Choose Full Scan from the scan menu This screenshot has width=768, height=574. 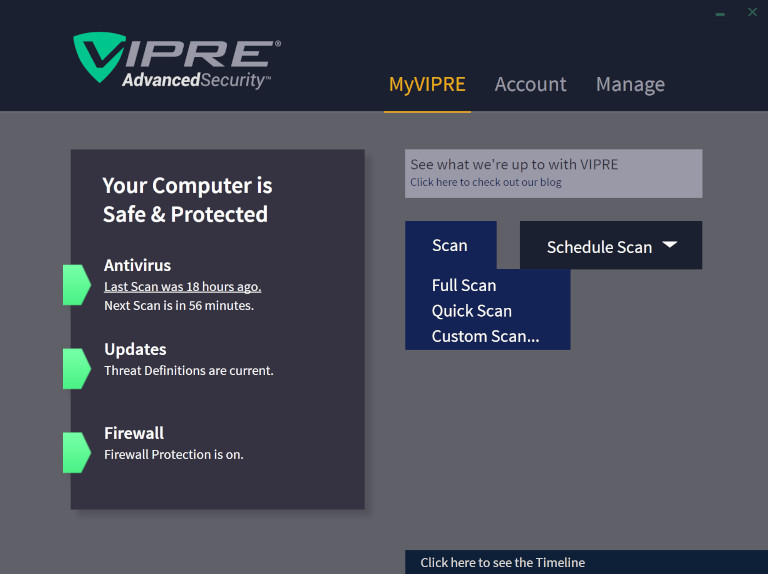coord(464,285)
